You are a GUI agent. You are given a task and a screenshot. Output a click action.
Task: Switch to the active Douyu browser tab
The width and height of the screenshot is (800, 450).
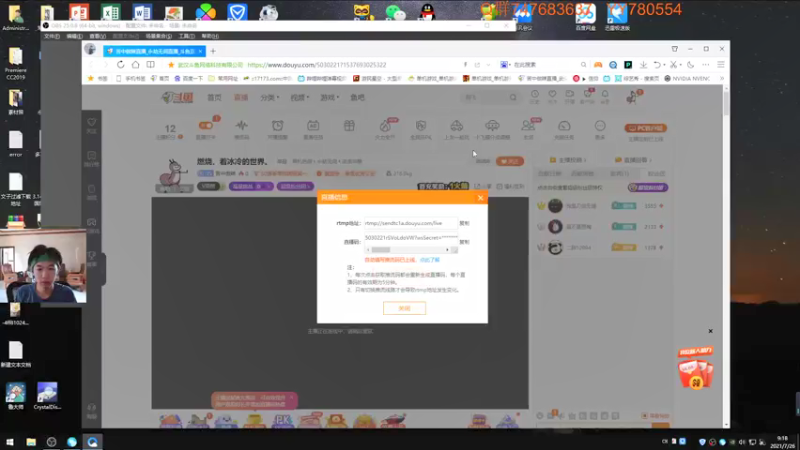coord(152,51)
